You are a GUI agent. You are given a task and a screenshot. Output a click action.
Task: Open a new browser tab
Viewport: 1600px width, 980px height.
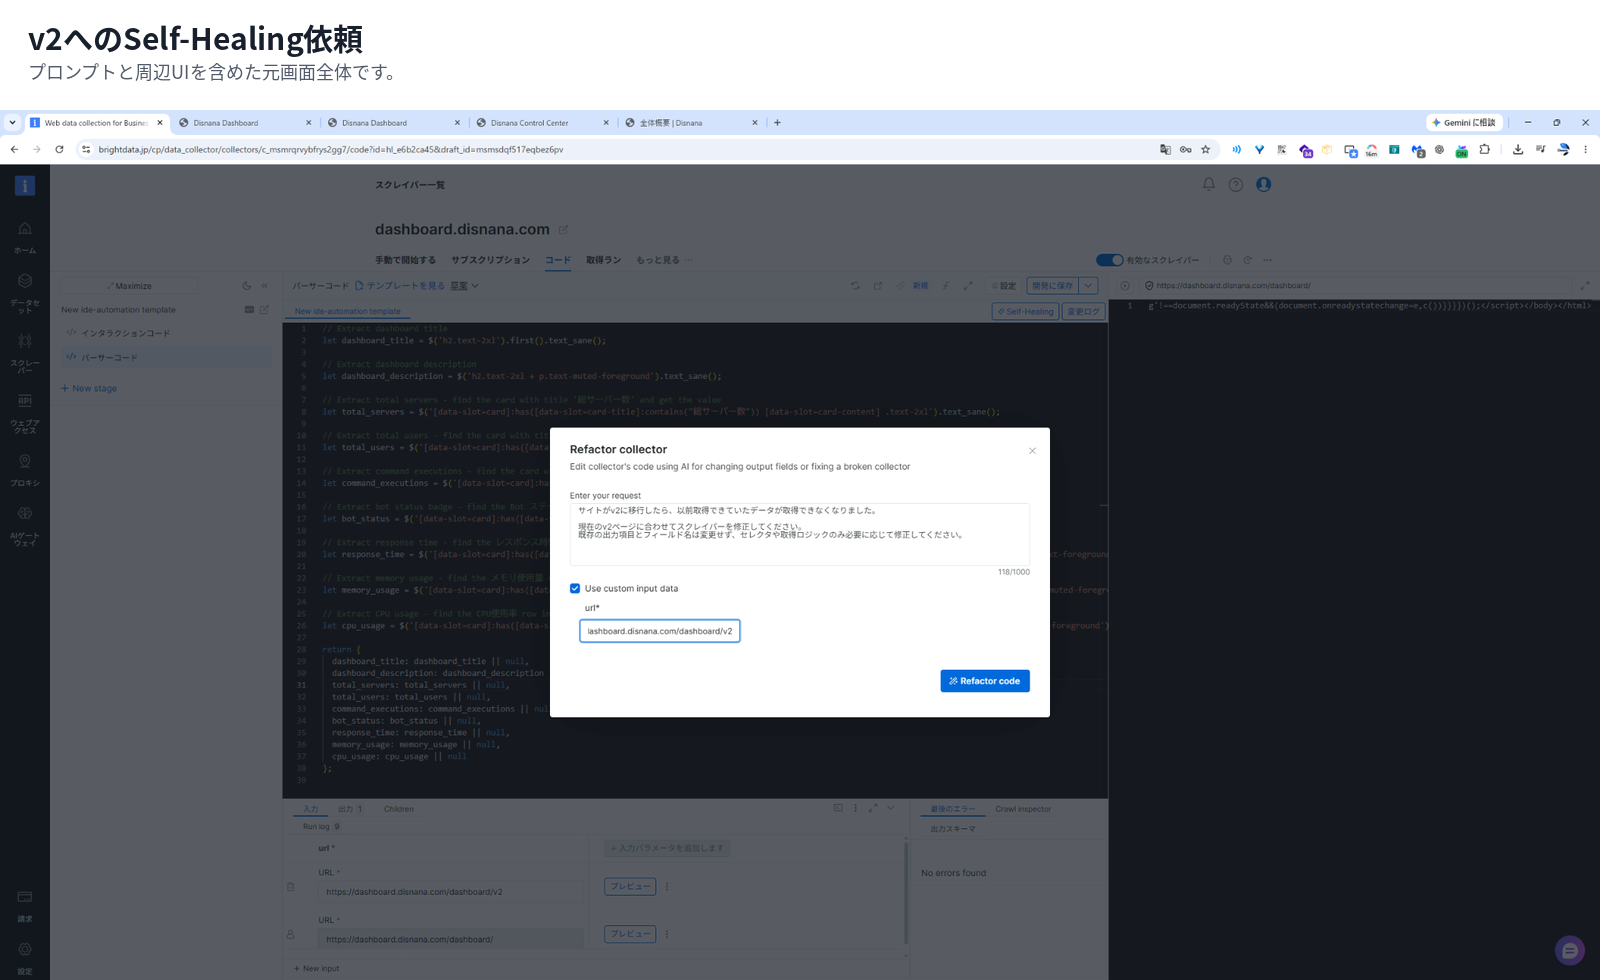[x=777, y=123]
